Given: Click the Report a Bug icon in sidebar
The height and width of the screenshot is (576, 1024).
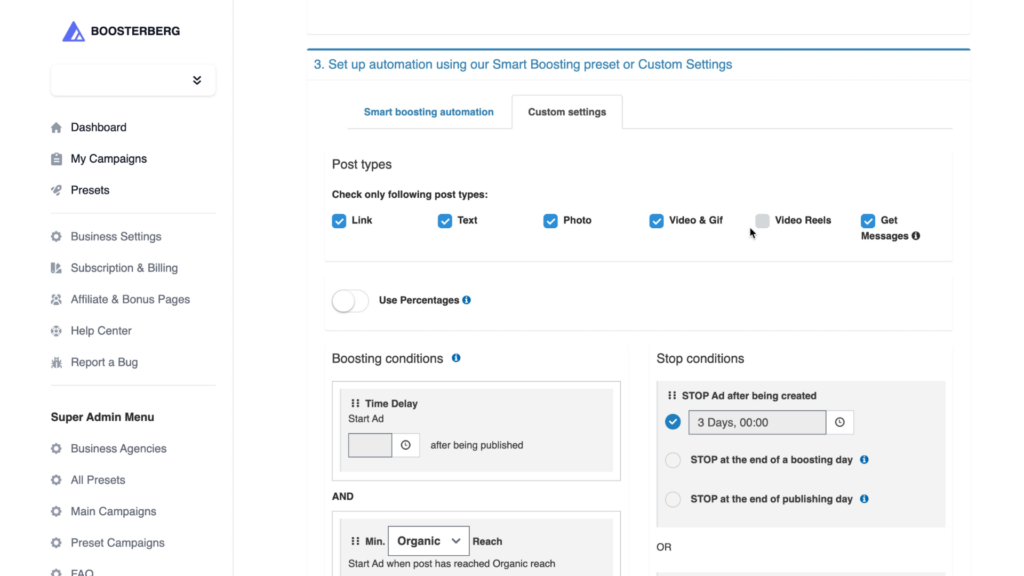Looking at the screenshot, I should point(56,362).
